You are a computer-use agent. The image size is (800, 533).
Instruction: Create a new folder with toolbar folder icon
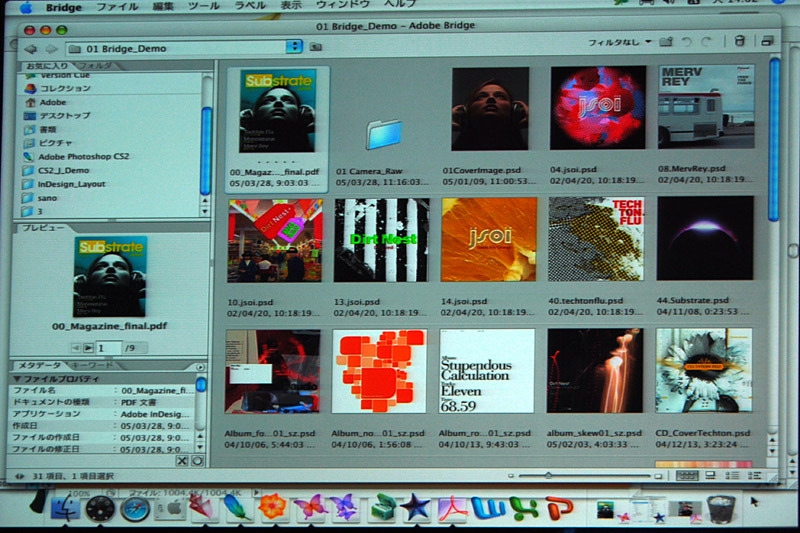tap(666, 42)
